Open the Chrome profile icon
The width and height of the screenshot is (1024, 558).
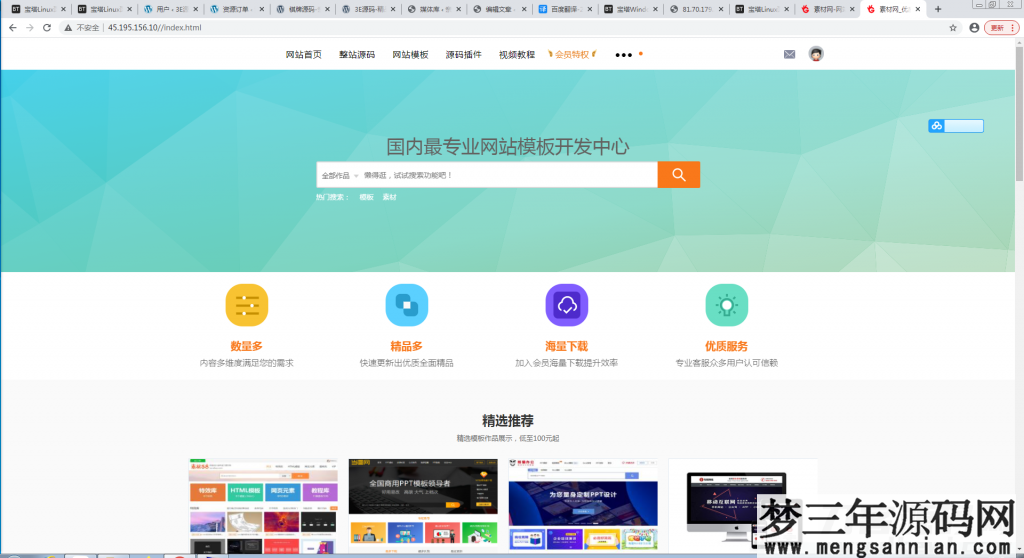coord(974,27)
